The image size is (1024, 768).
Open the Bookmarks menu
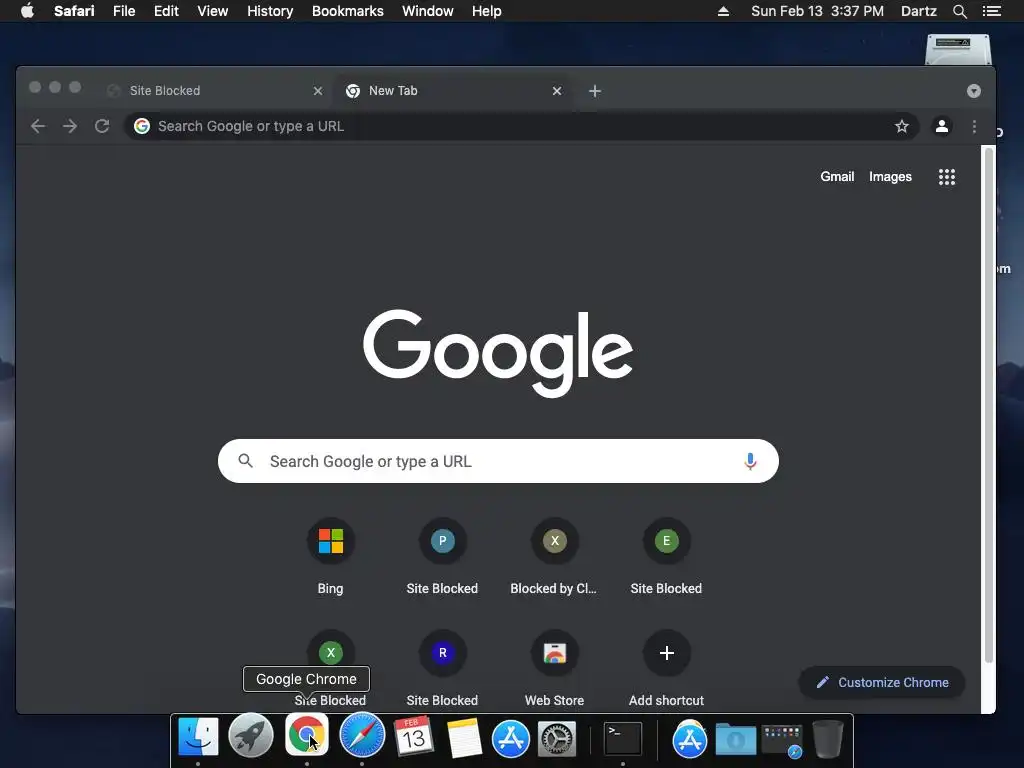pos(347,11)
